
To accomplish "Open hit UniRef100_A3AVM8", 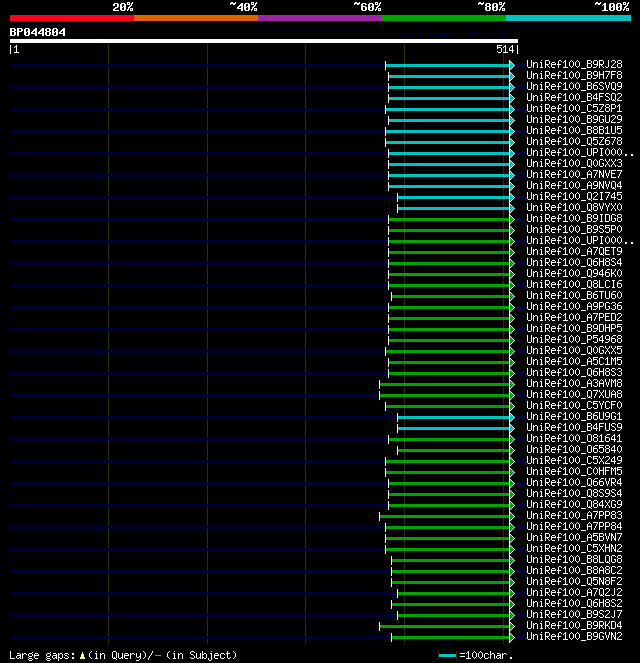I will [574, 383].
